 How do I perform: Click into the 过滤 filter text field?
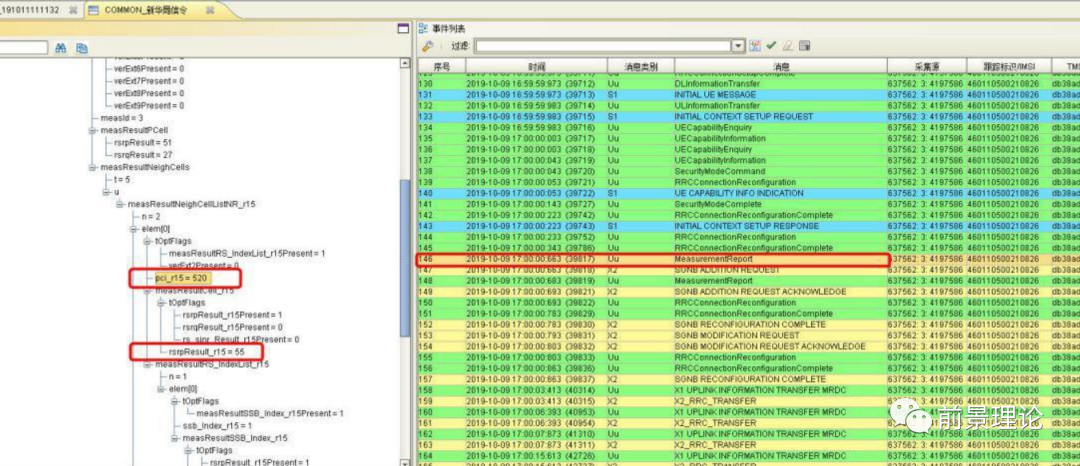(603, 46)
